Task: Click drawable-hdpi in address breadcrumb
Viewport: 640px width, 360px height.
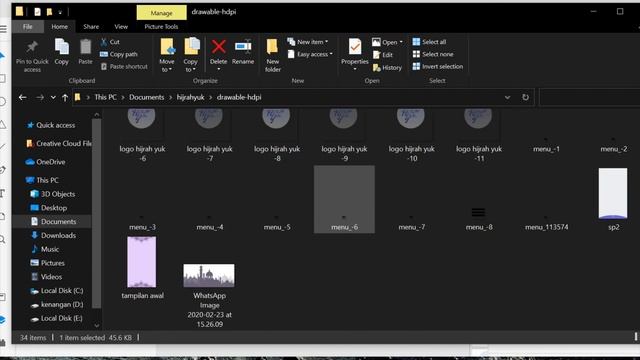Action: click(x=239, y=97)
